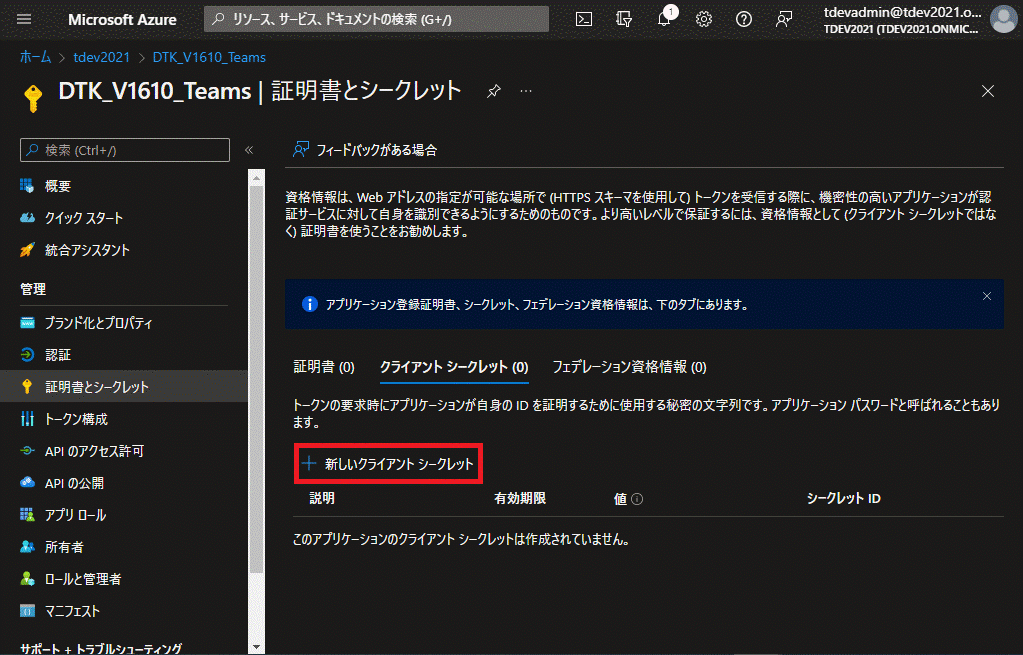
Task: Click the ブランド化とプロパティ icon
Action: coord(27,323)
